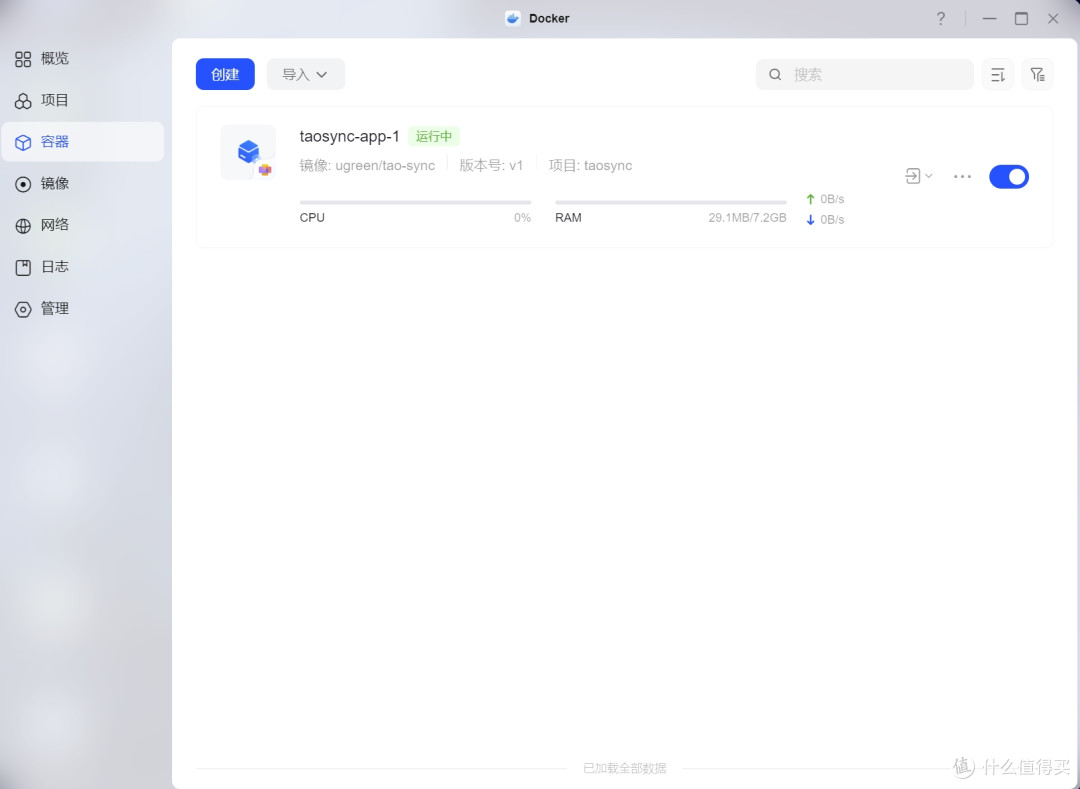
Task: Select the 容器 containers section
Action: [83, 142]
